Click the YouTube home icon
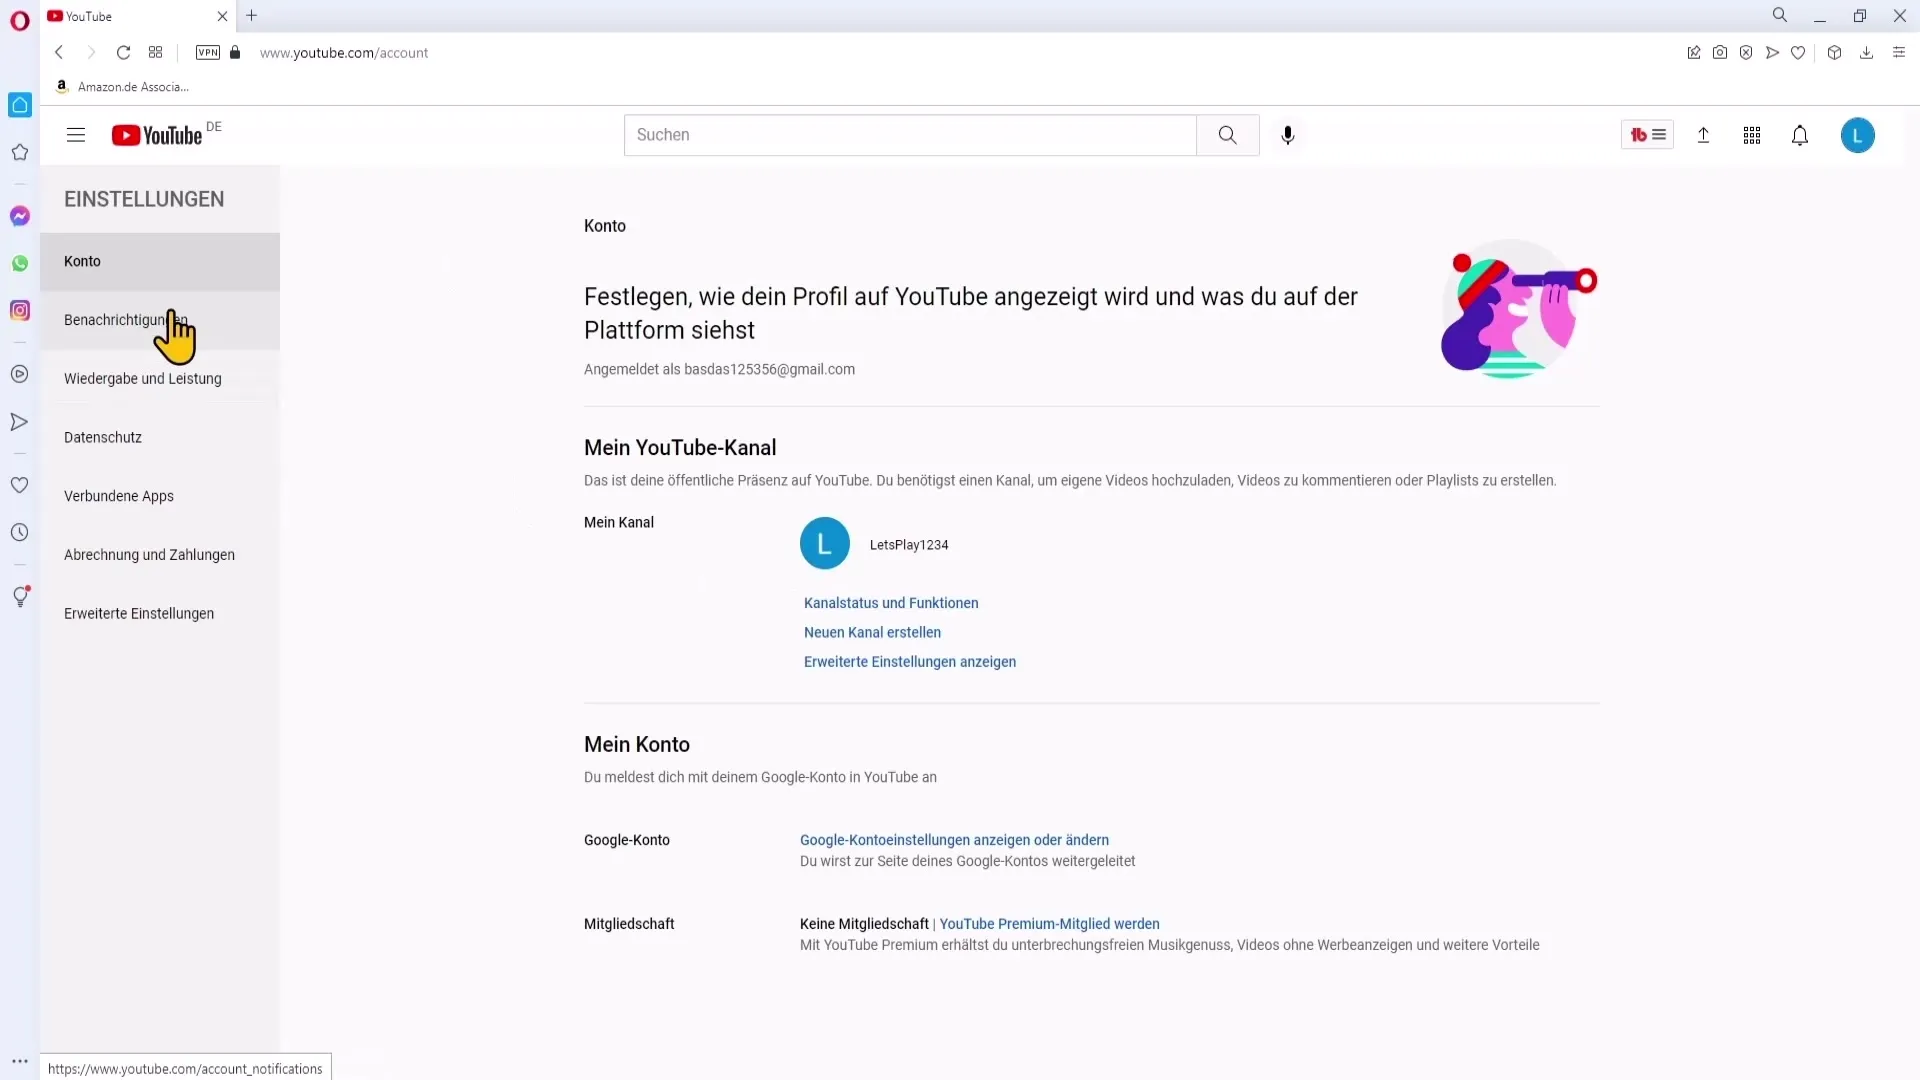 156,133
